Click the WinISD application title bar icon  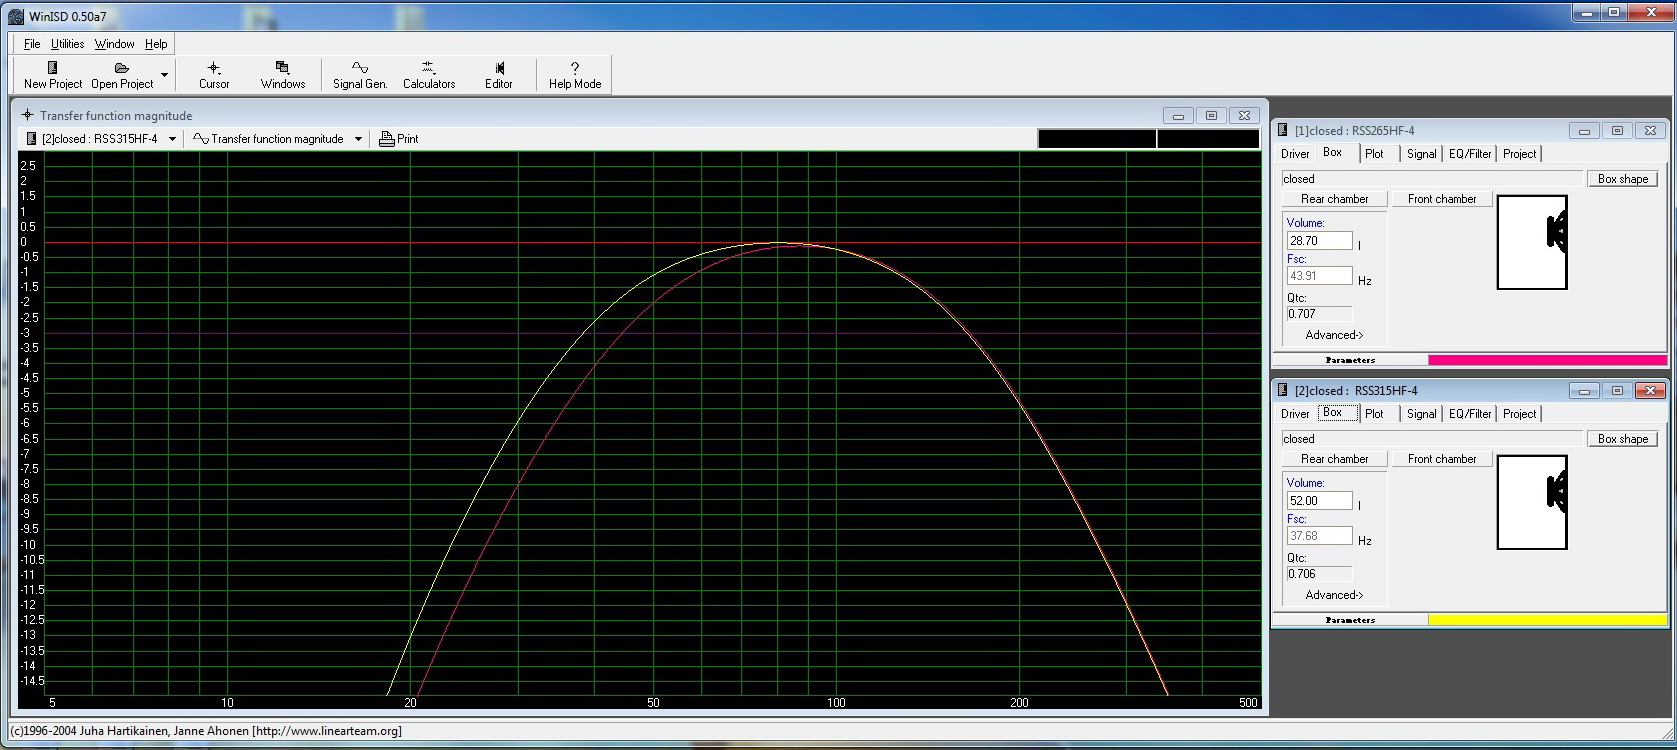[x=16, y=17]
